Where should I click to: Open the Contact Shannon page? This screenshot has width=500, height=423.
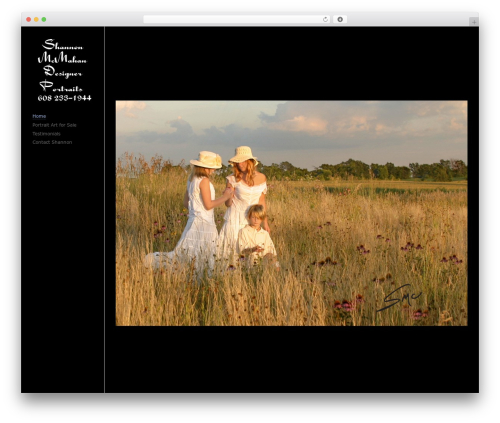[x=52, y=142]
